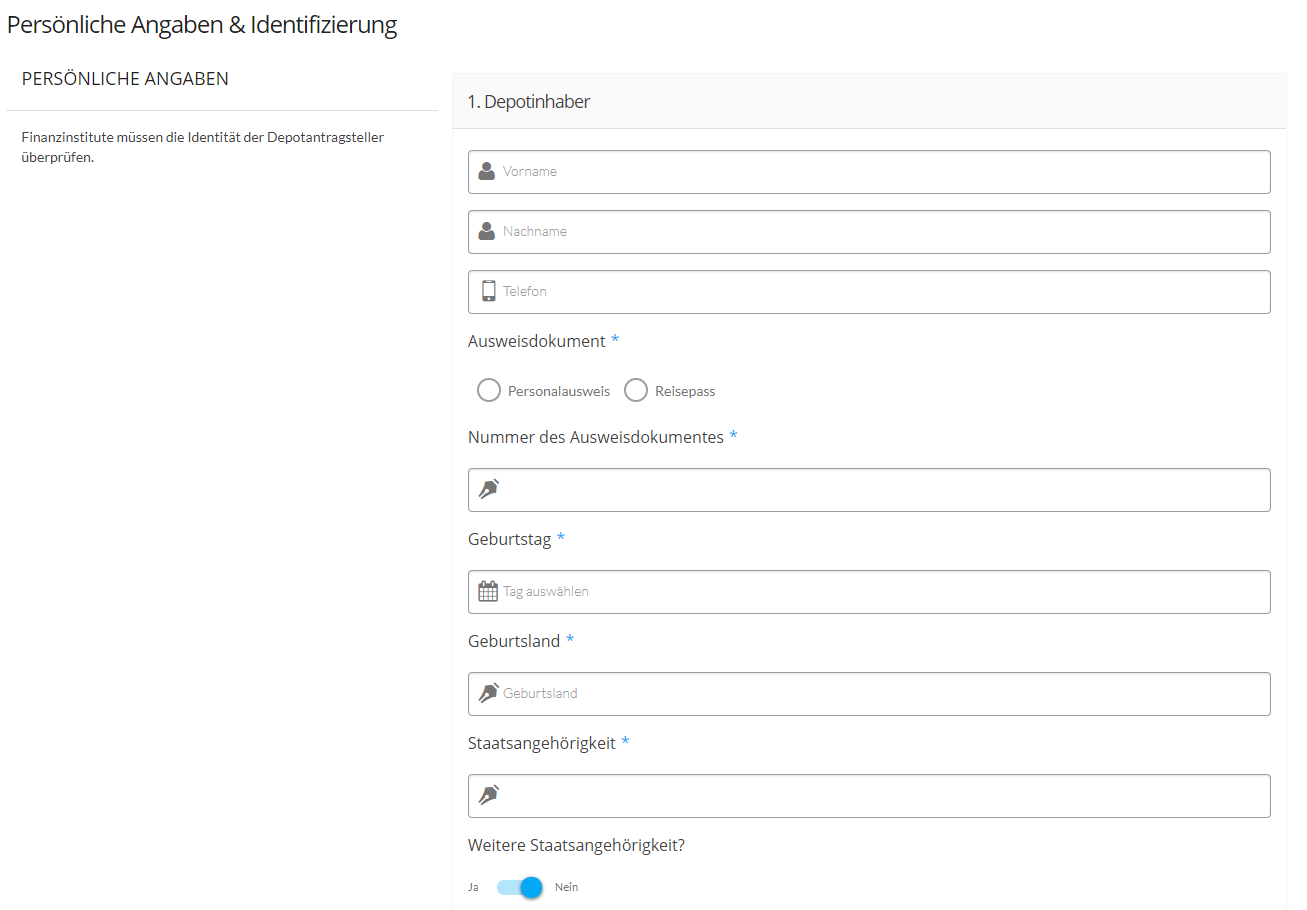This screenshot has height=910, width=1307.
Task: Select the Personalausweis radio button
Action: point(489,390)
